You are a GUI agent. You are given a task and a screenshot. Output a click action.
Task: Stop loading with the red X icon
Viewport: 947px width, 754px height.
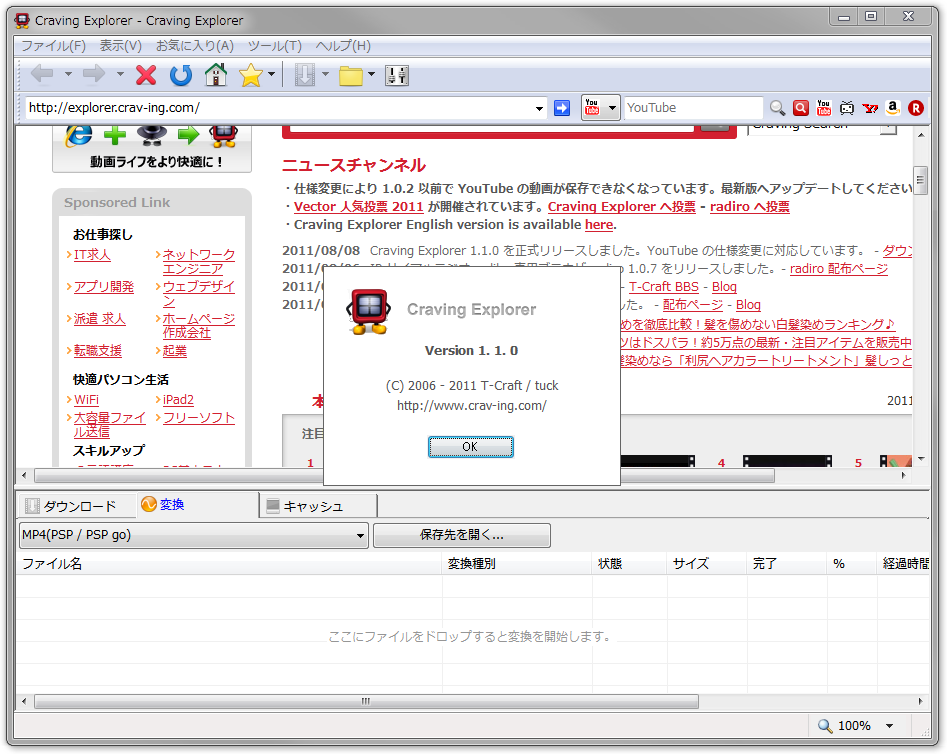click(x=146, y=75)
